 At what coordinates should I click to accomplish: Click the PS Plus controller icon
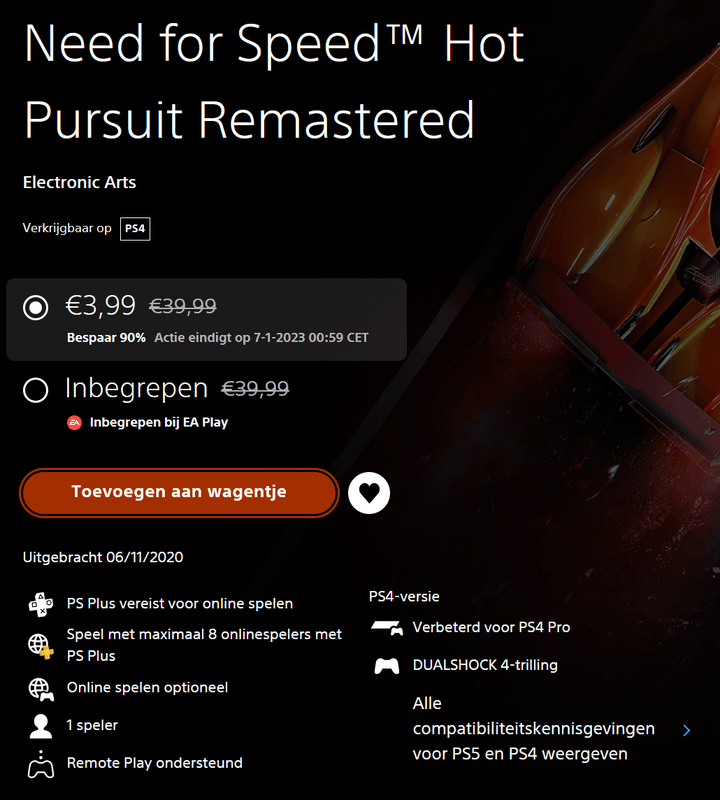coord(41,604)
